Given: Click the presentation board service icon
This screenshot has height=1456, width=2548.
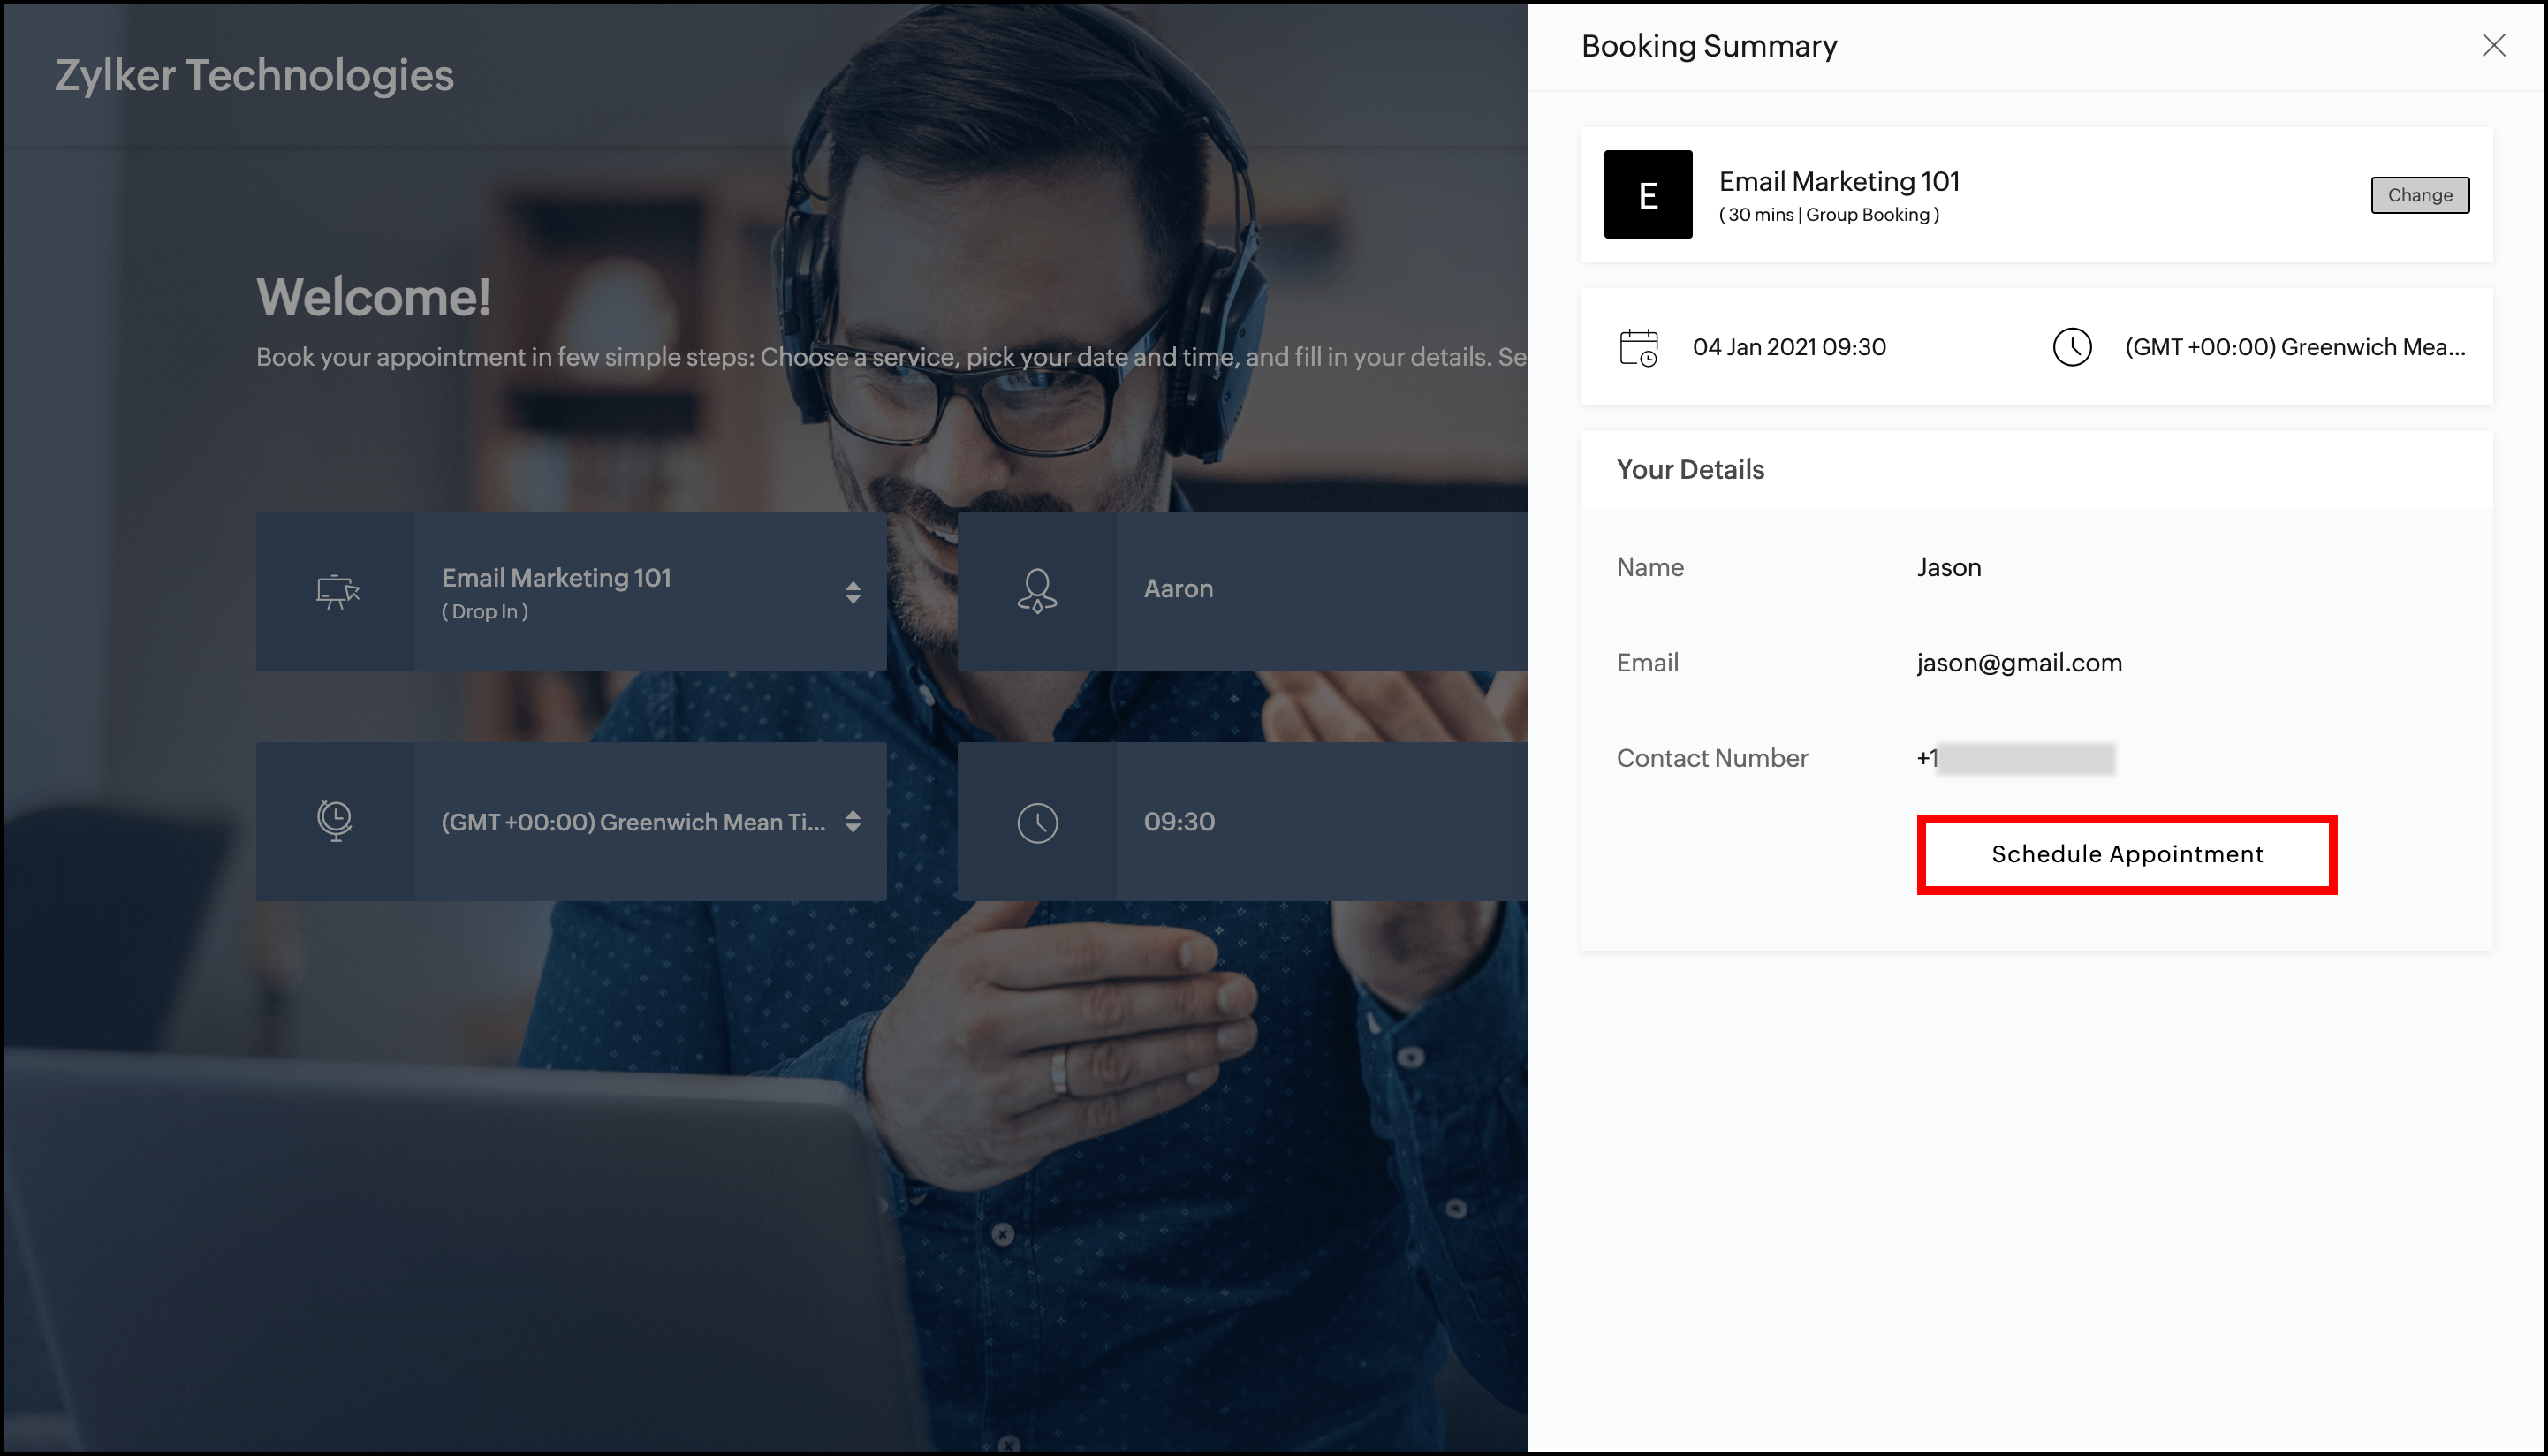Looking at the screenshot, I should [337, 591].
